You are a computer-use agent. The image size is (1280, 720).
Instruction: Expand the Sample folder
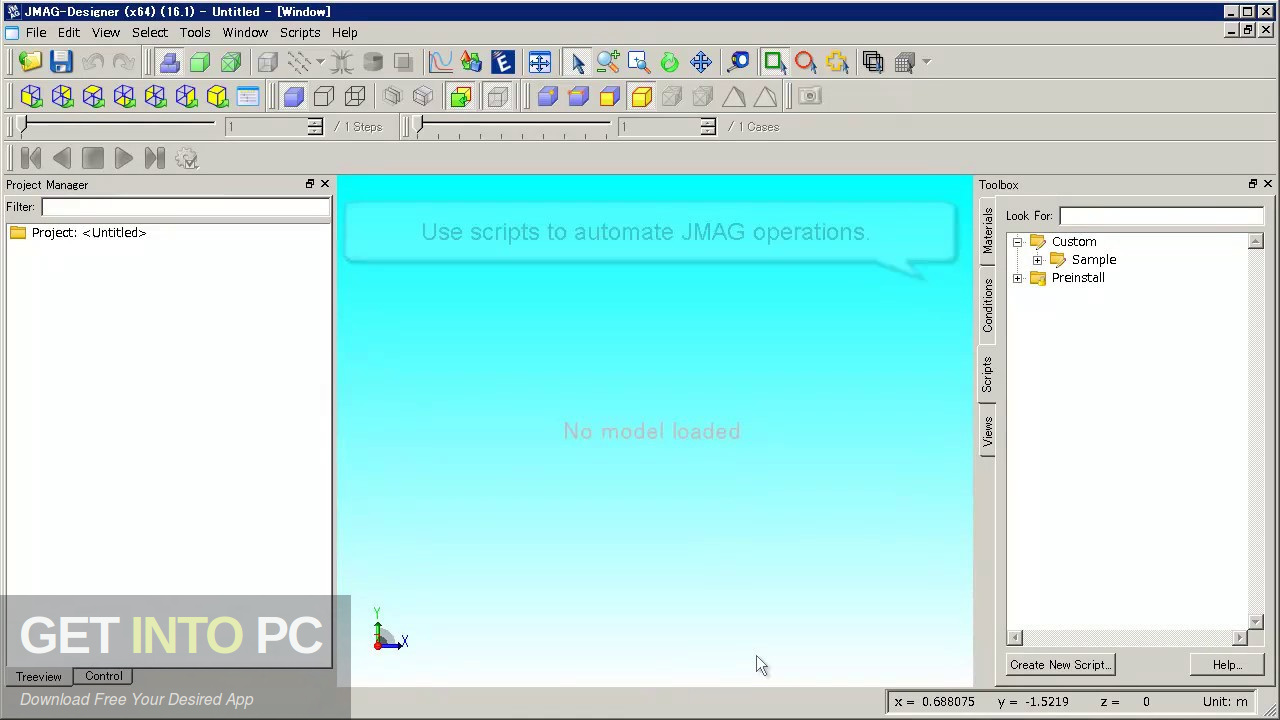[x=1038, y=260]
